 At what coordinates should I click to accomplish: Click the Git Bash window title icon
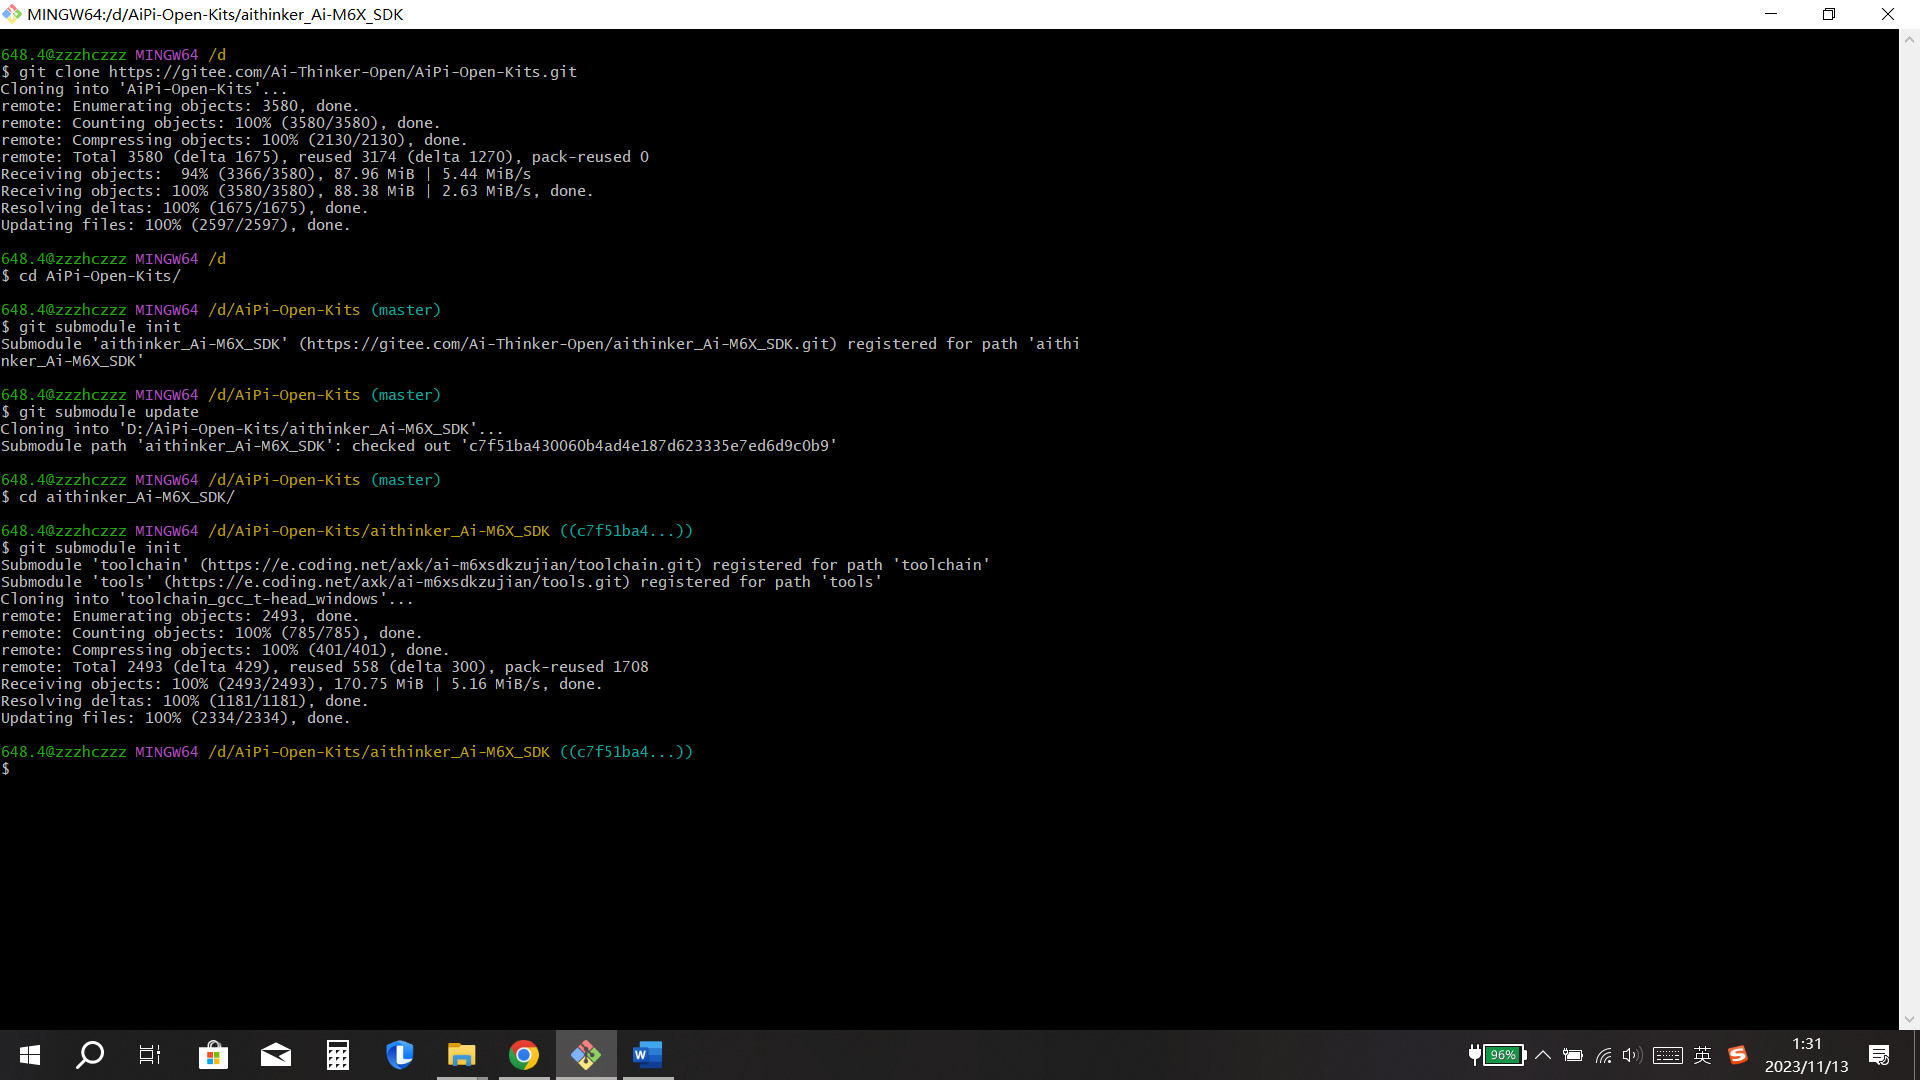pyautogui.click(x=12, y=14)
